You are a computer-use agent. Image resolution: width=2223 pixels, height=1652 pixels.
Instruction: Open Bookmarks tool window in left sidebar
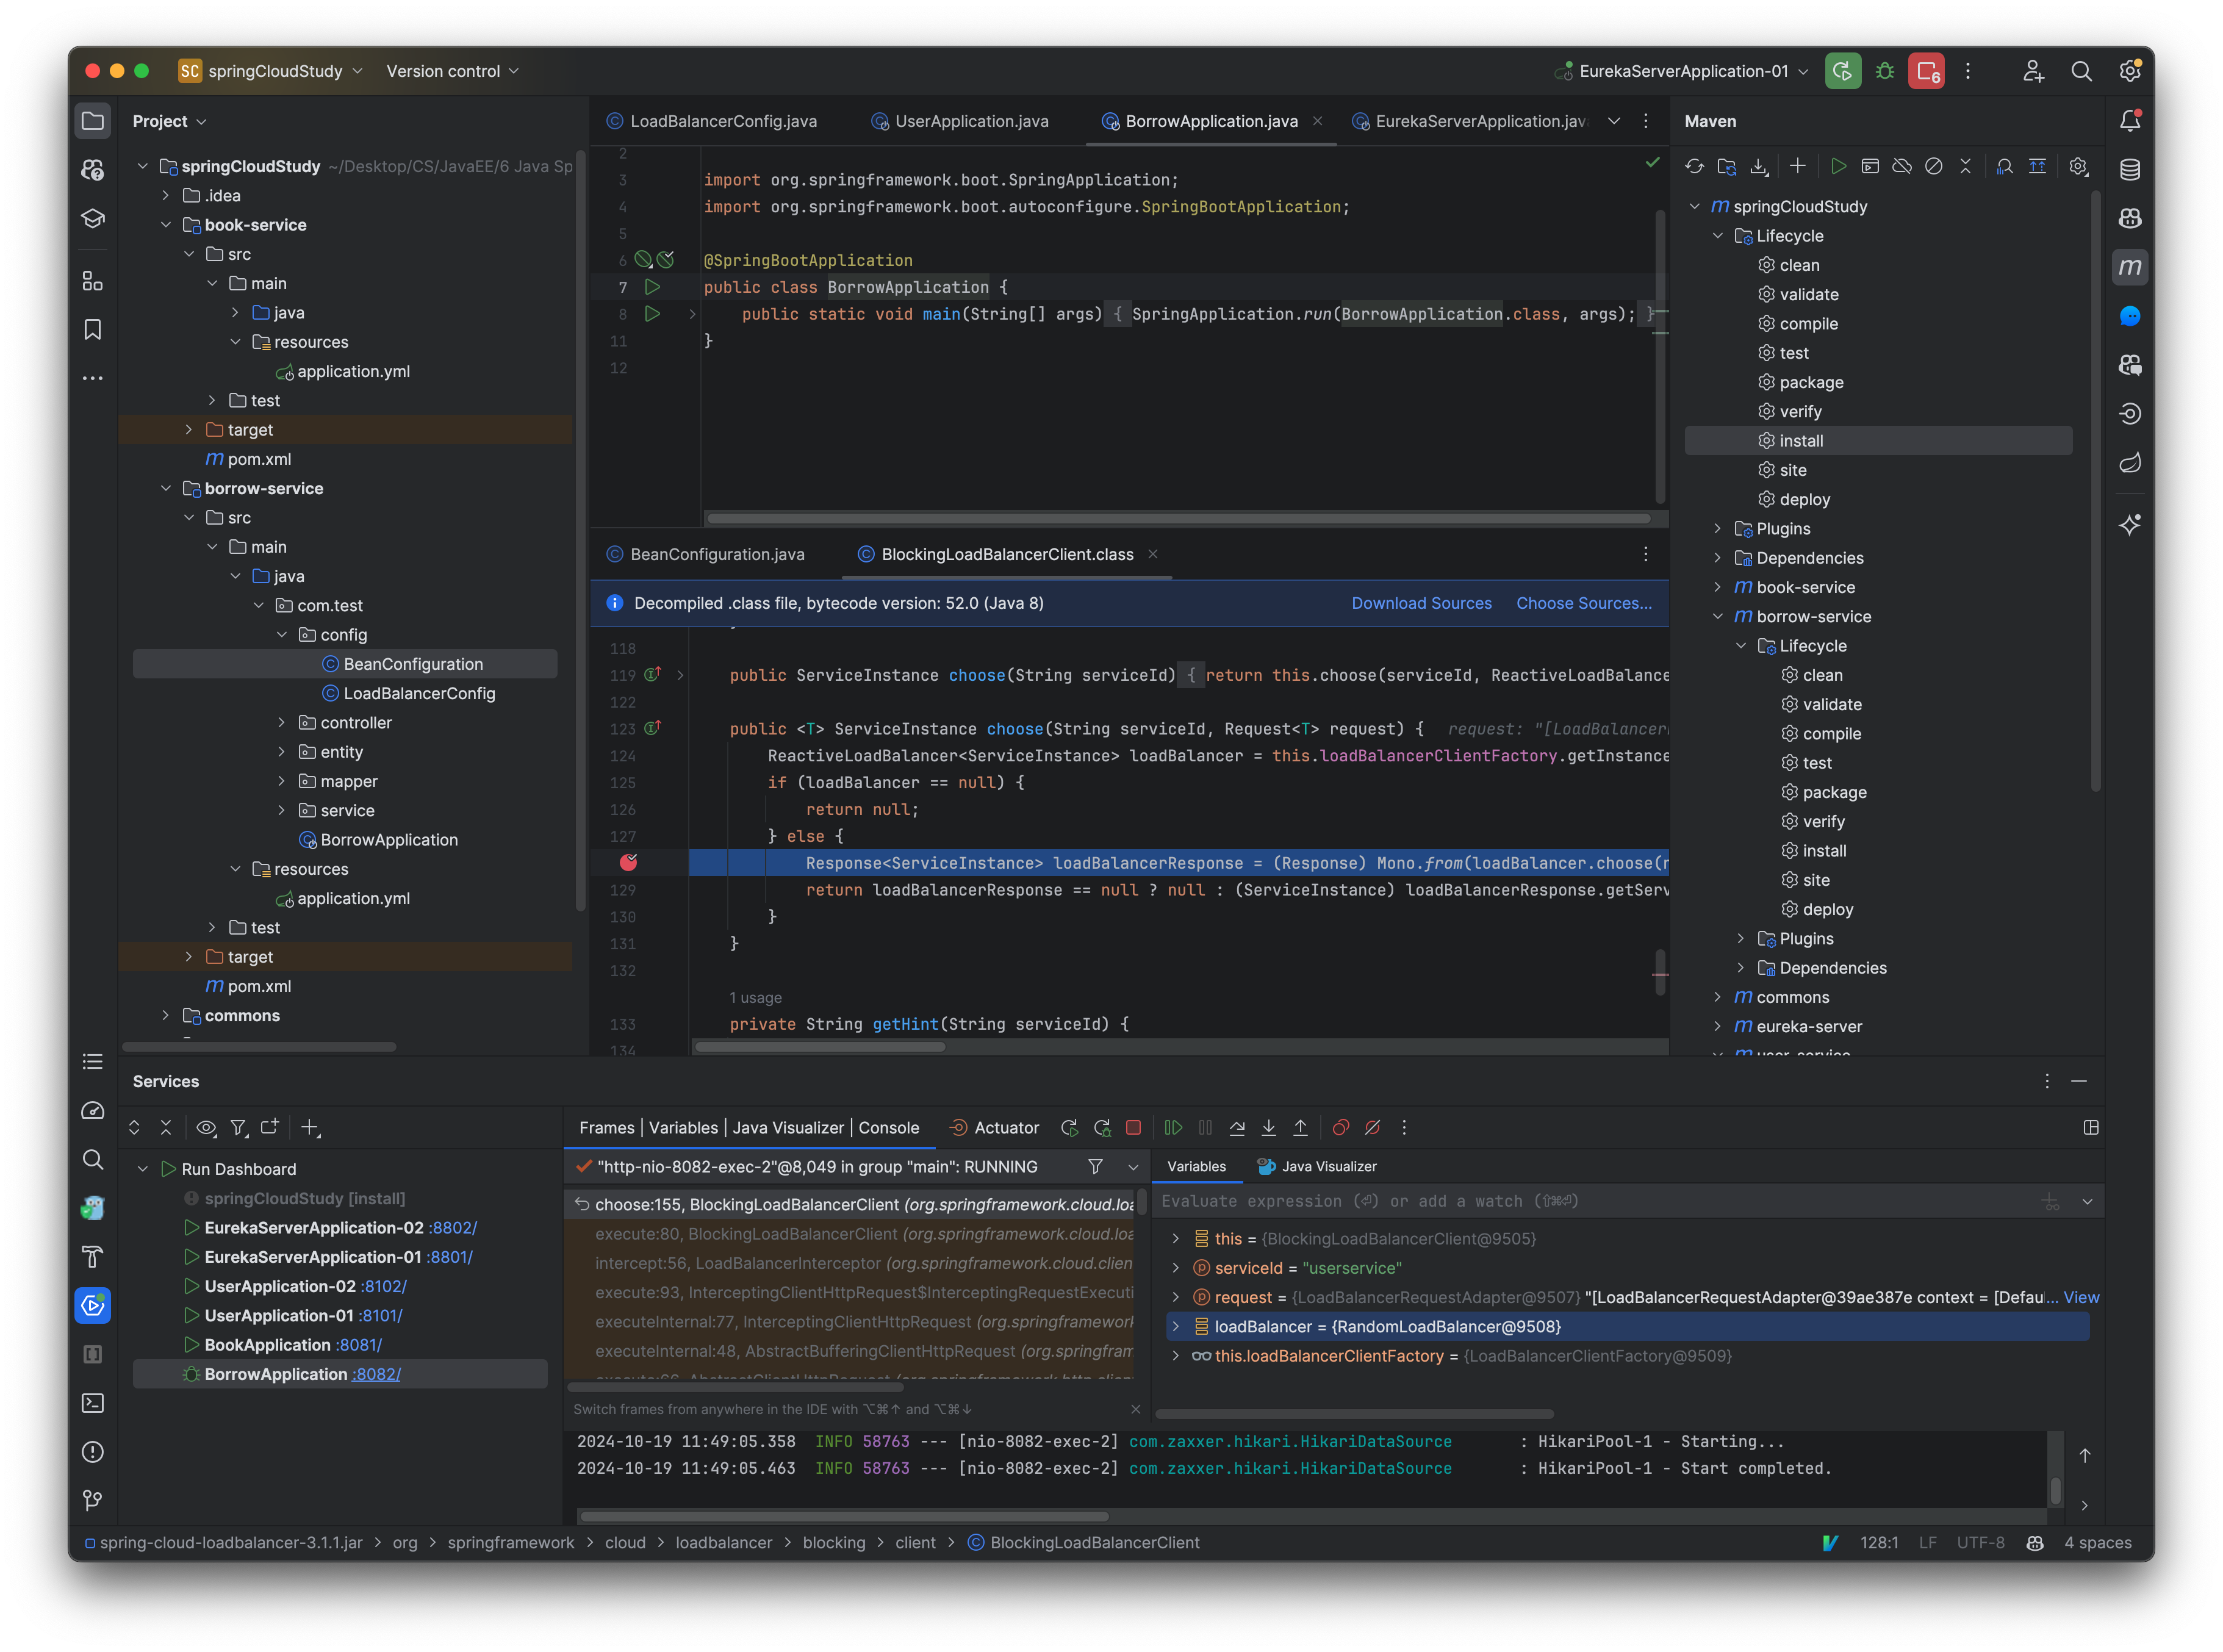point(92,330)
